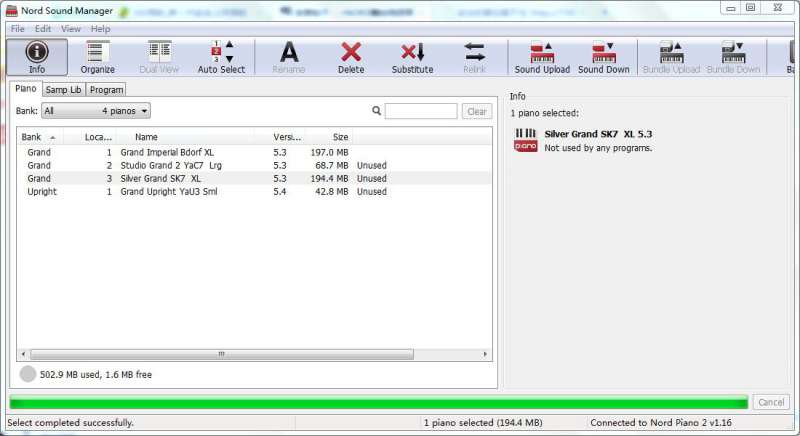Select Grand Upright YaU3 Sml row
Screen dimensions: 800x436
168,191
